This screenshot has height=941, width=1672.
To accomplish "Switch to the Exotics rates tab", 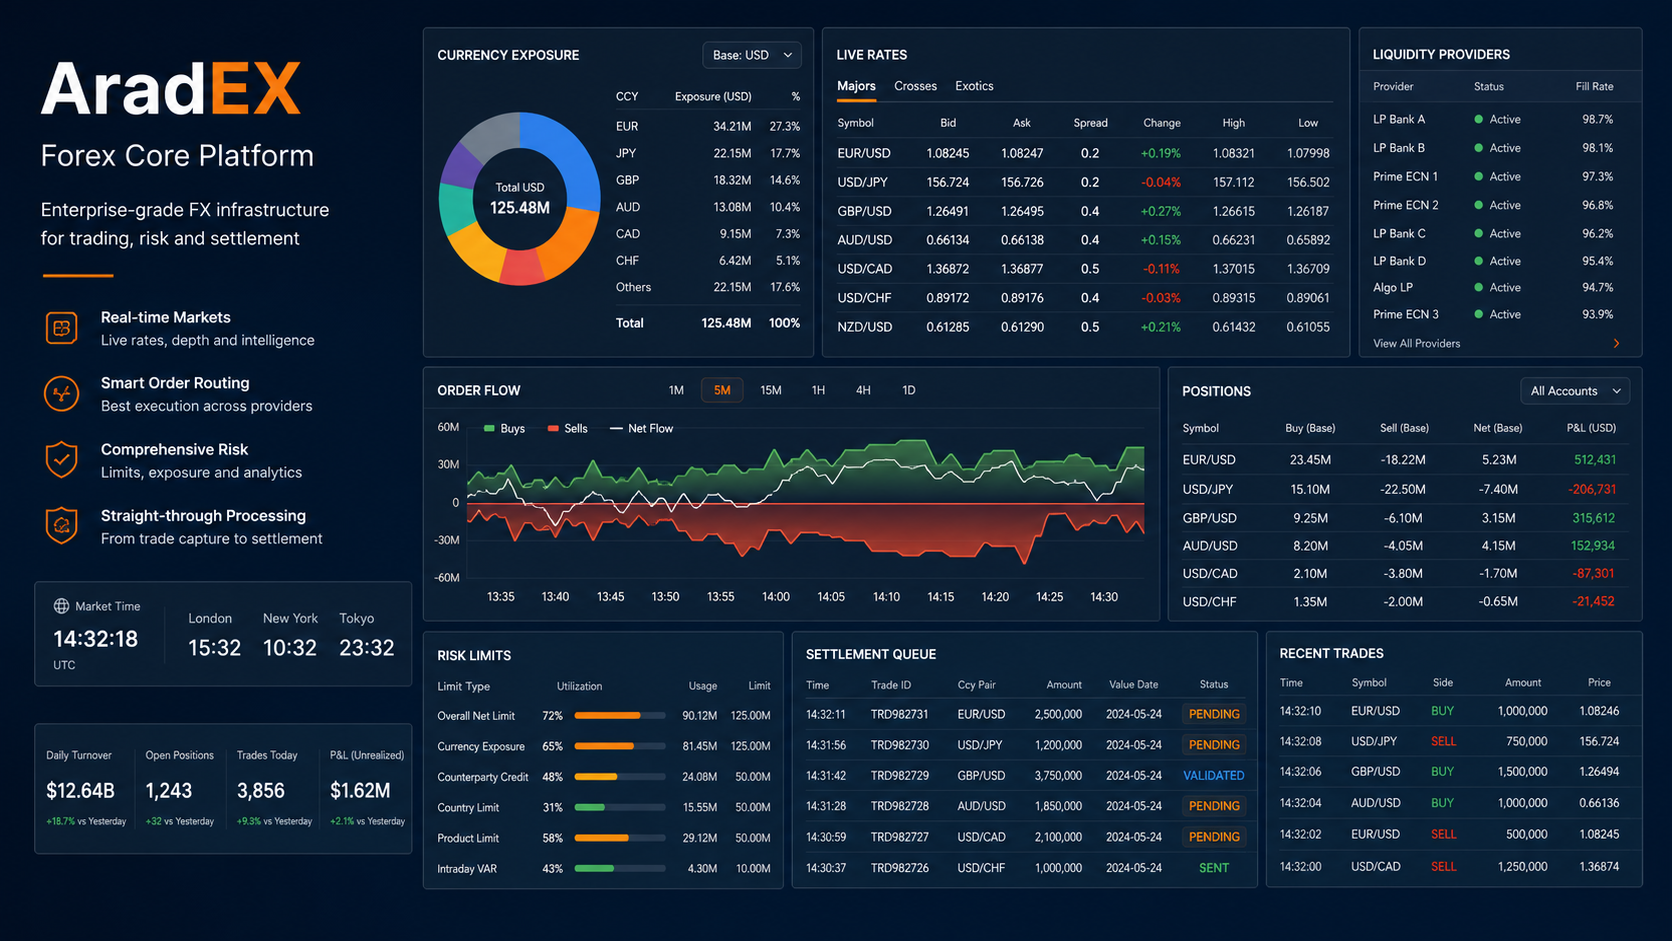I will coord(974,86).
